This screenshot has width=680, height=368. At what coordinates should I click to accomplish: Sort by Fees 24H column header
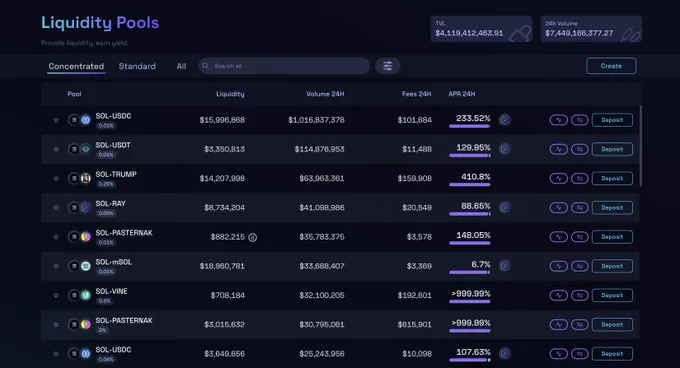[416, 94]
